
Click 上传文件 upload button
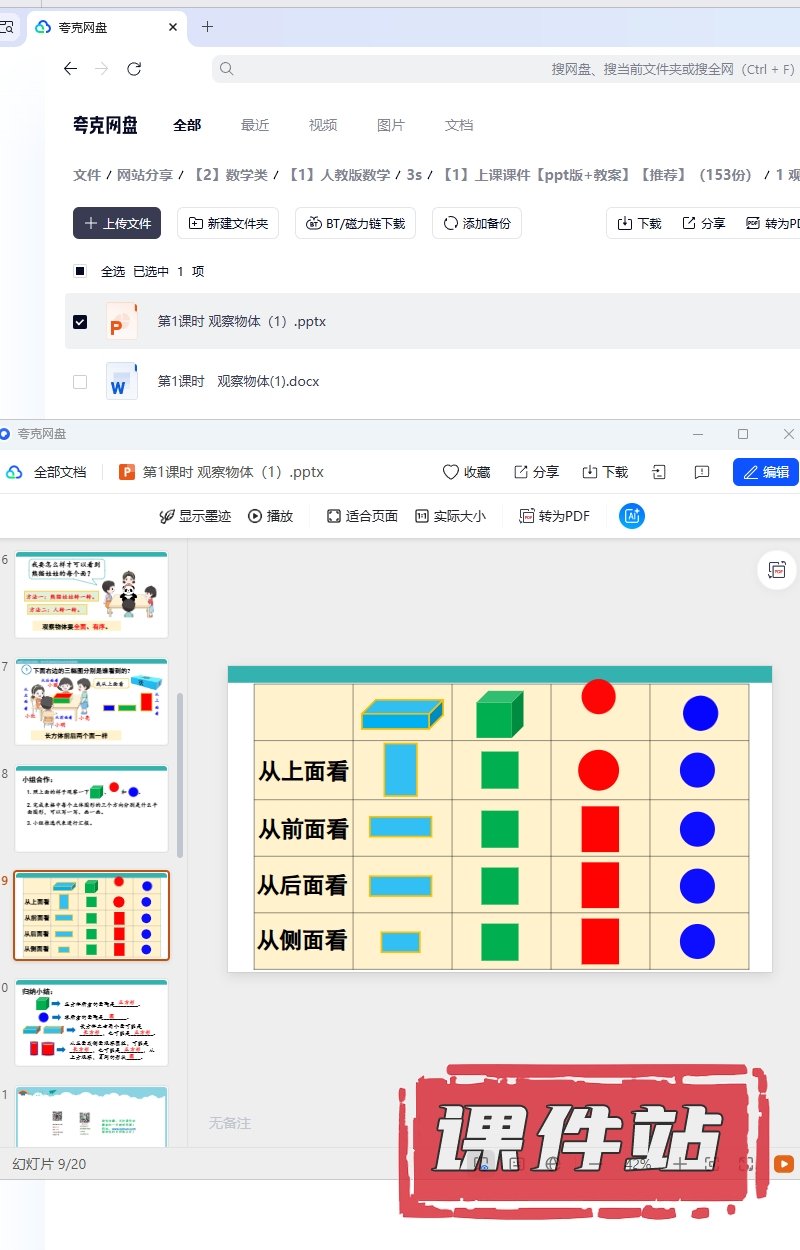(117, 223)
